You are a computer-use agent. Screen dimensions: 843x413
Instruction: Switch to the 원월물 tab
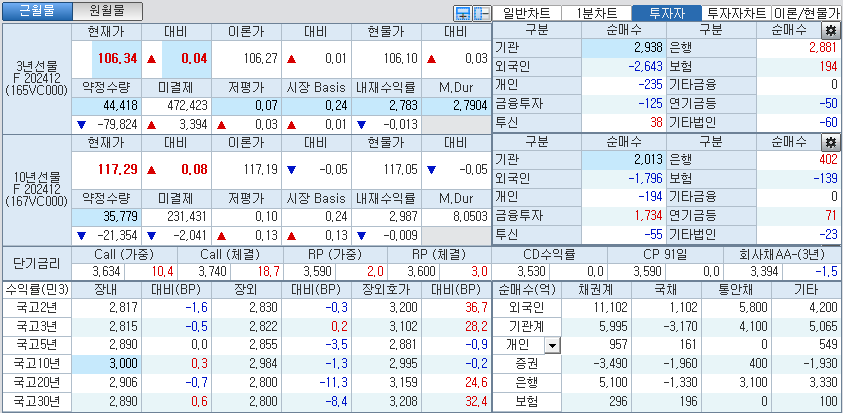pyautogui.click(x=108, y=11)
